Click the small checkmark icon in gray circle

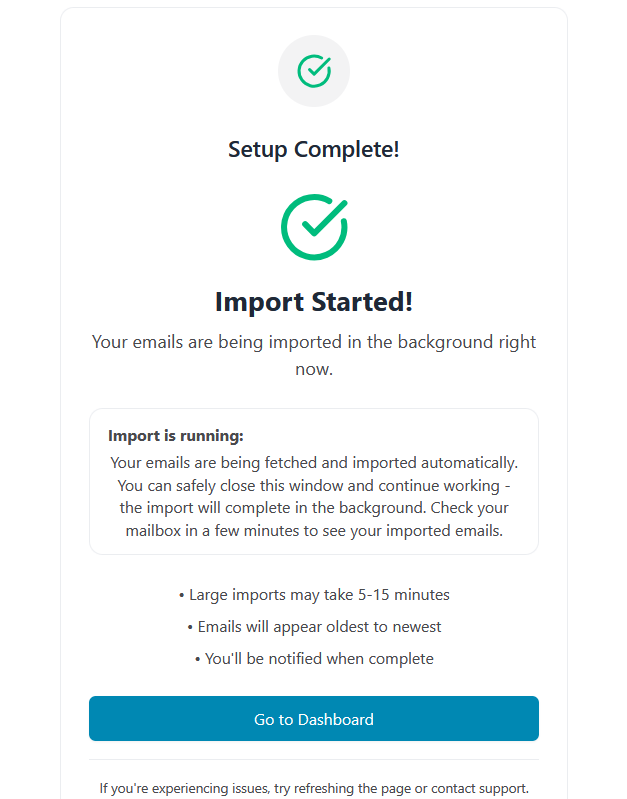click(314, 71)
